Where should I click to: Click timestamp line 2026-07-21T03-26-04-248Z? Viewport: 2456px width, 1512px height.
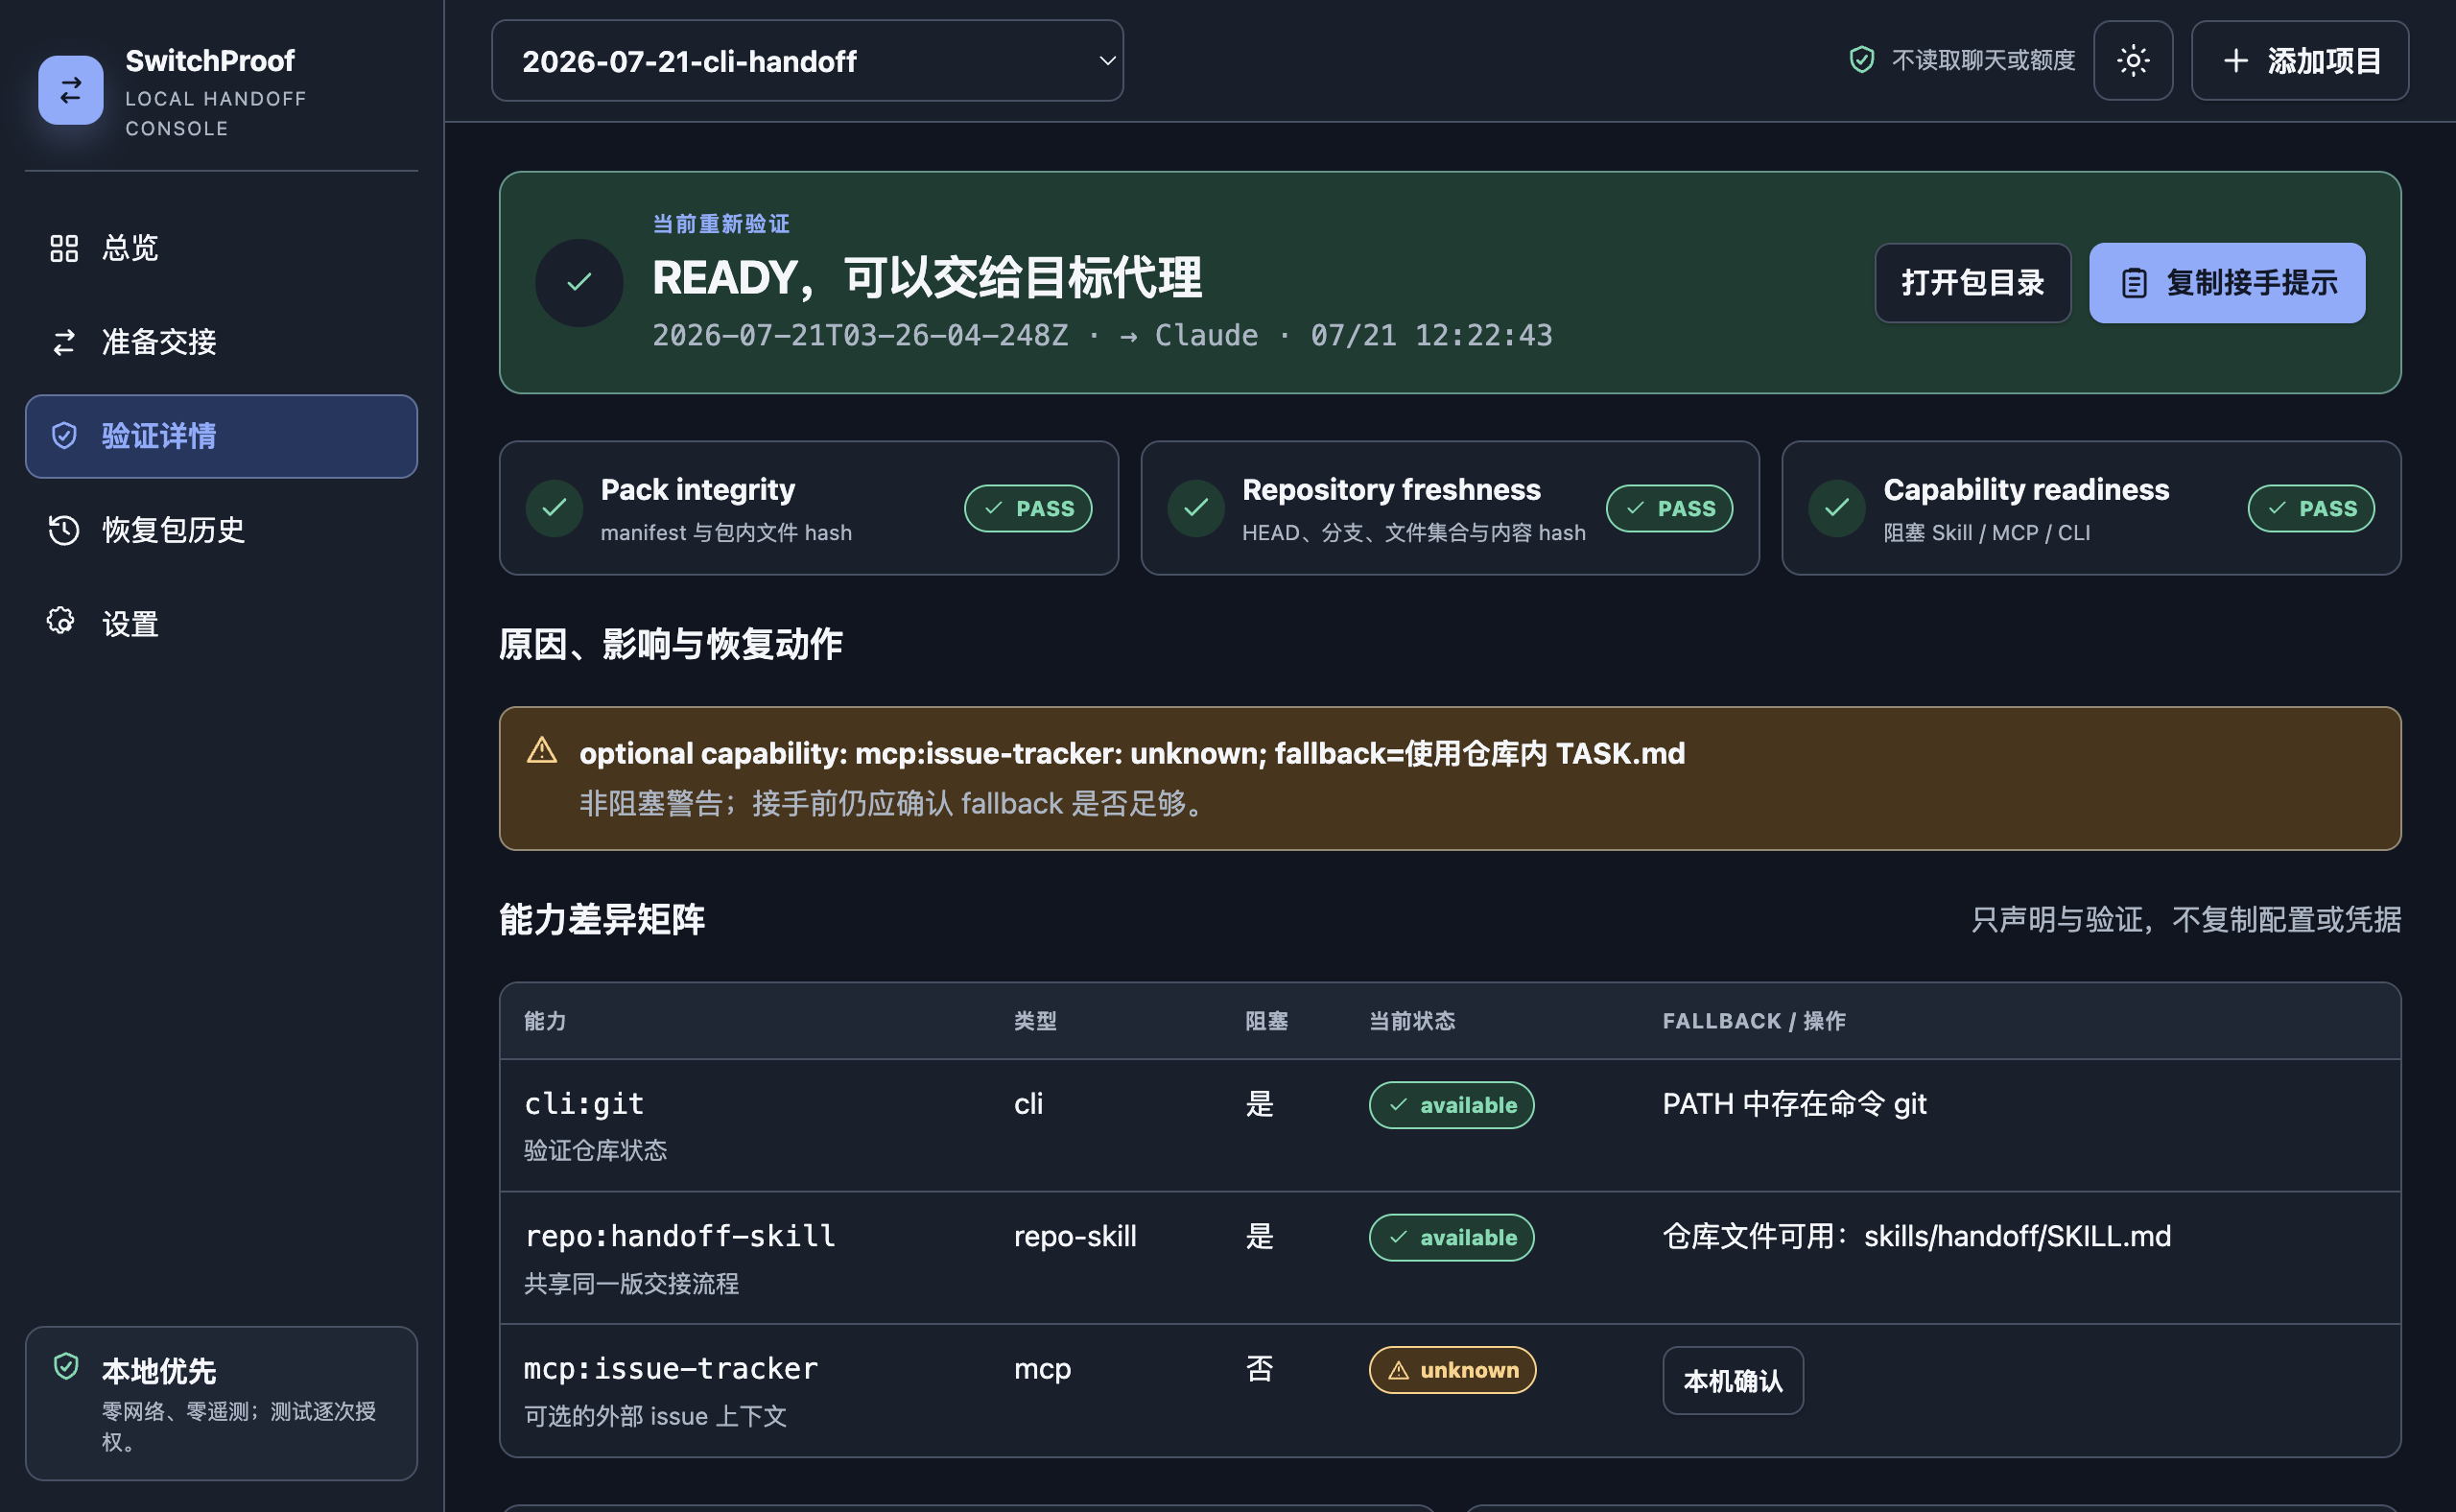1102,335
